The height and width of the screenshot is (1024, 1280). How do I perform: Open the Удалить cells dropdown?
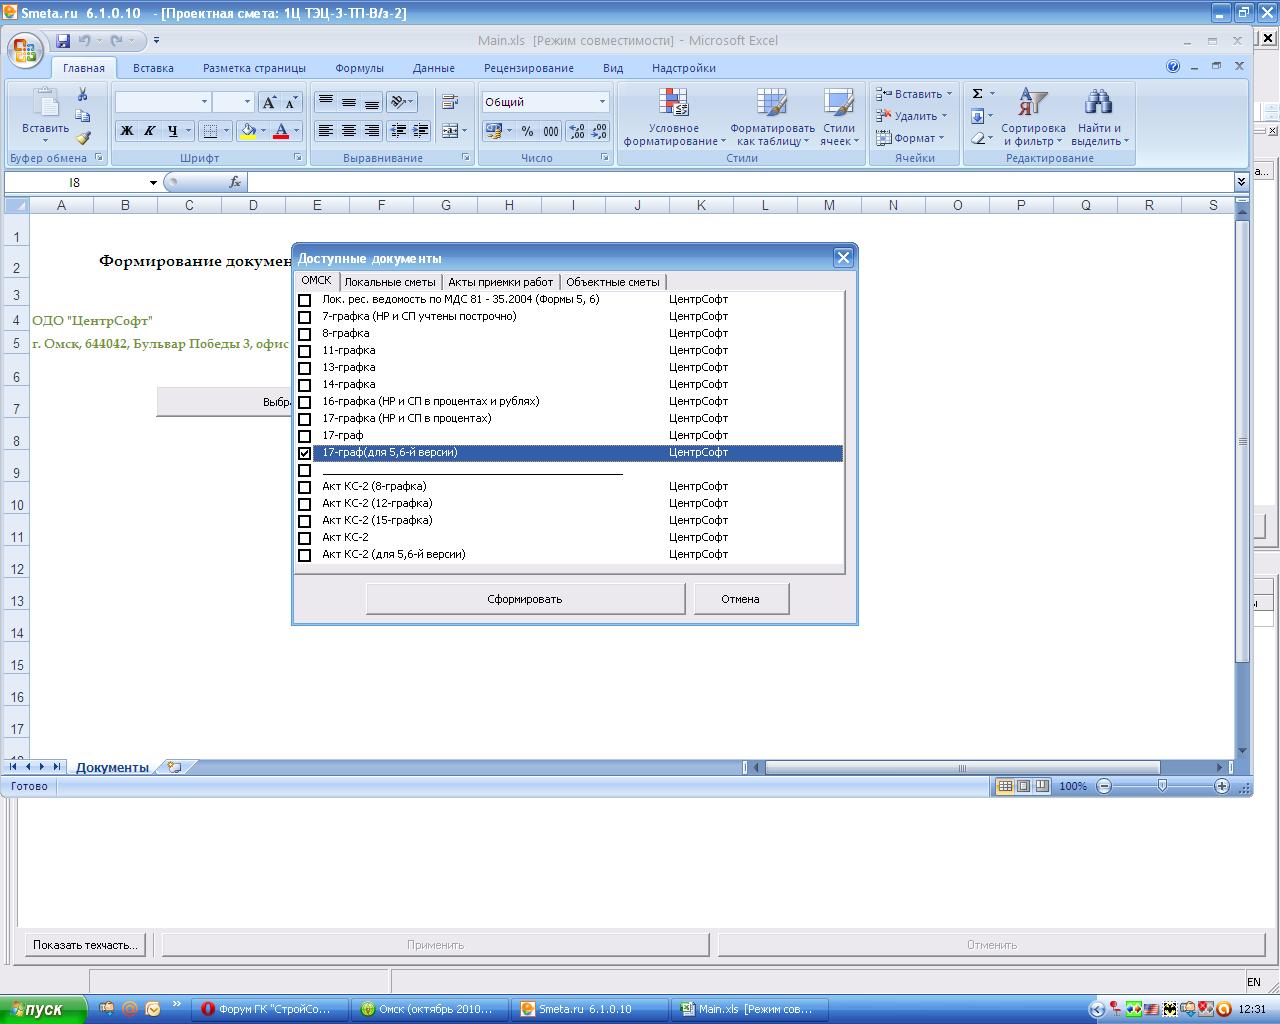(x=943, y=116)
